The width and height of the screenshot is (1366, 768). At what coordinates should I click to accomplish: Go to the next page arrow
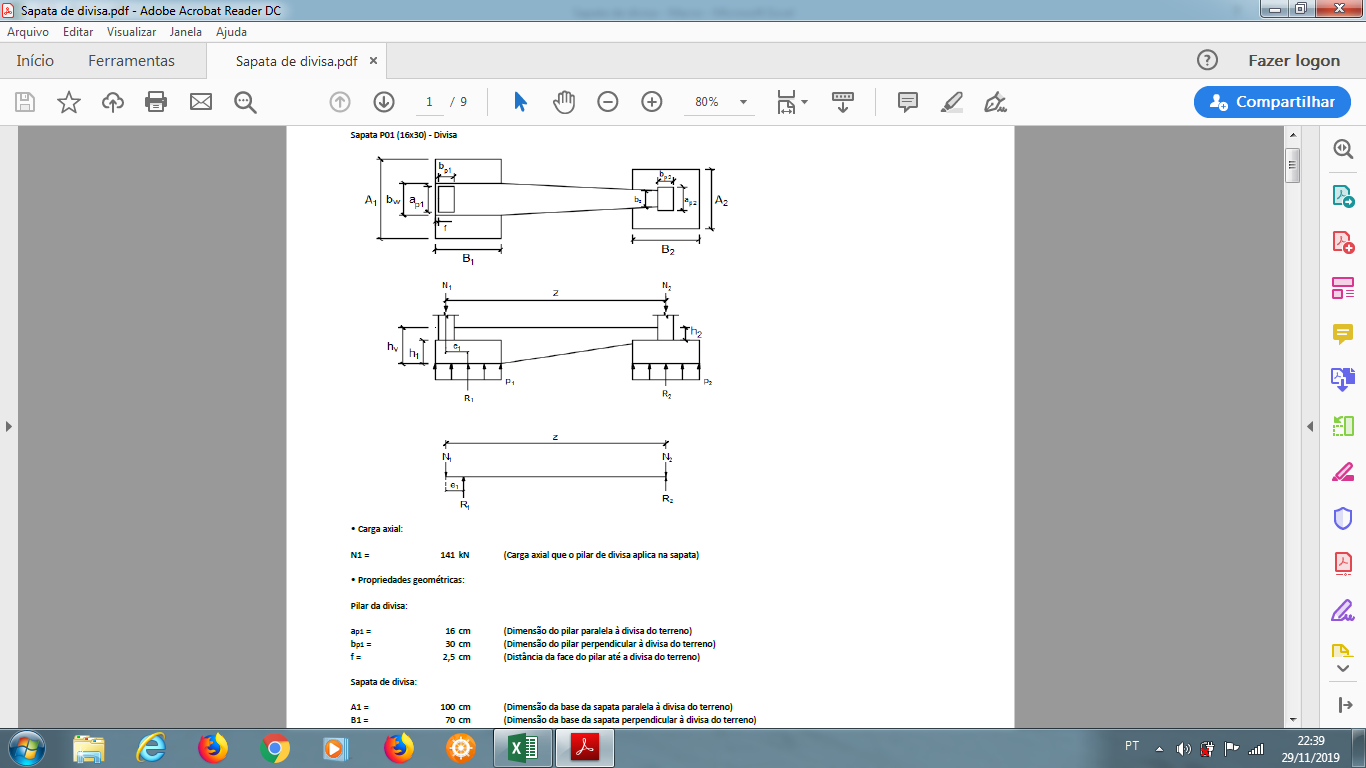(x=384, y=102)
